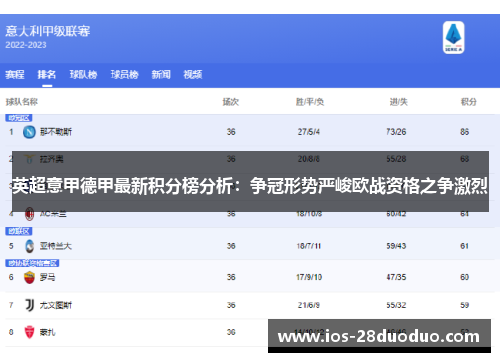Open team 亚特兰大
Viewport: 500px width, 362px height.
56,246
